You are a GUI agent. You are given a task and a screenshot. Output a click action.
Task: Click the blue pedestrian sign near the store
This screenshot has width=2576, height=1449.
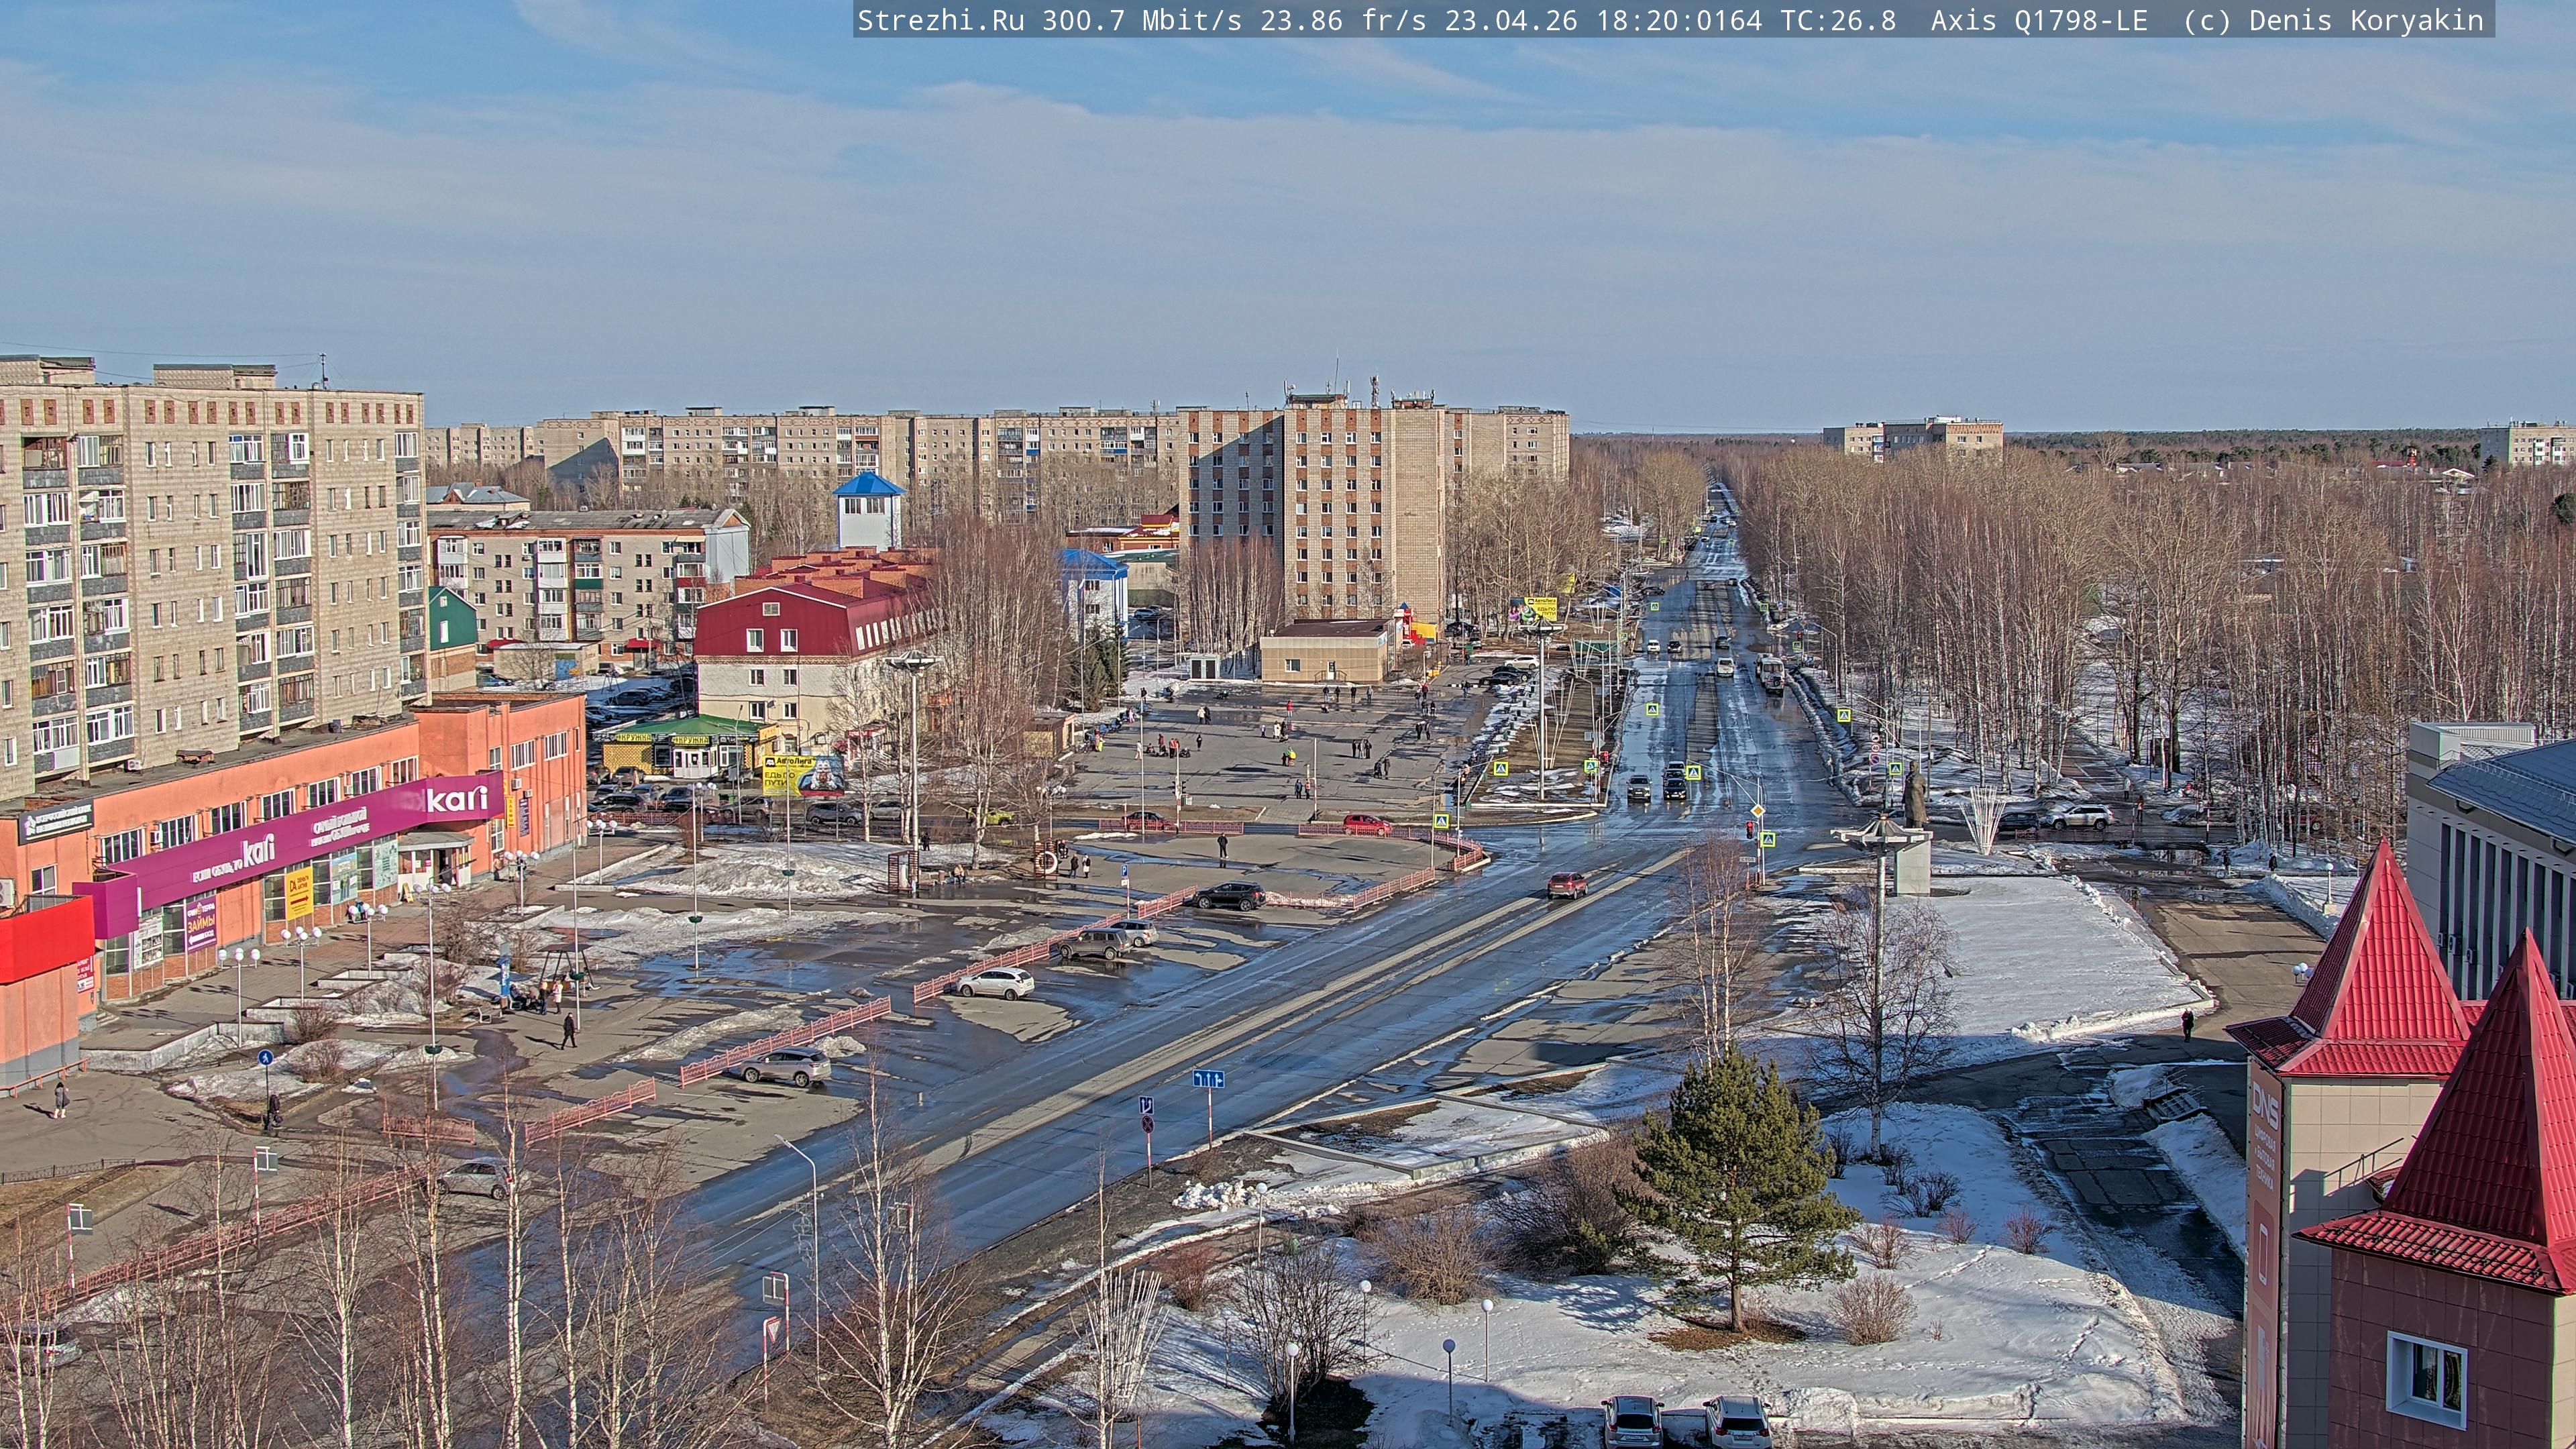pyautogui.click(x=265, y=1057)
